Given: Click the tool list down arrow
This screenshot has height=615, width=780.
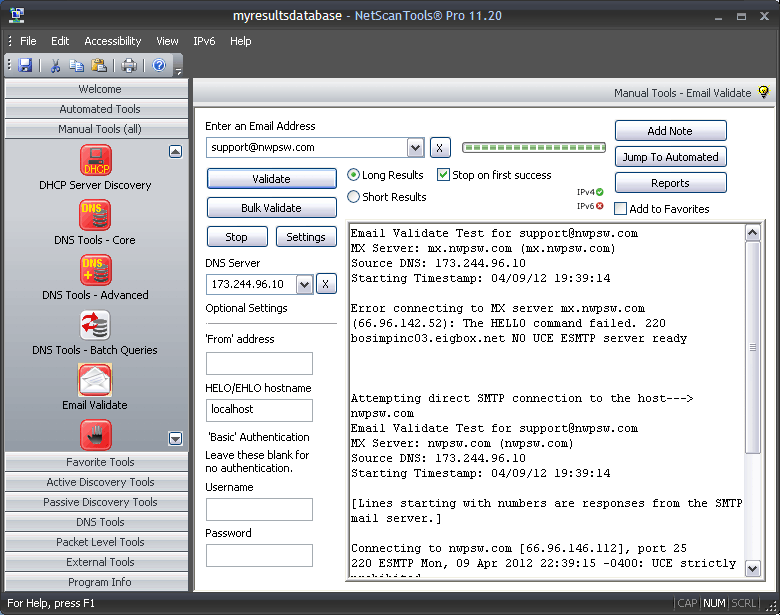Looking at the screenshot, I should tap(176, 438).
